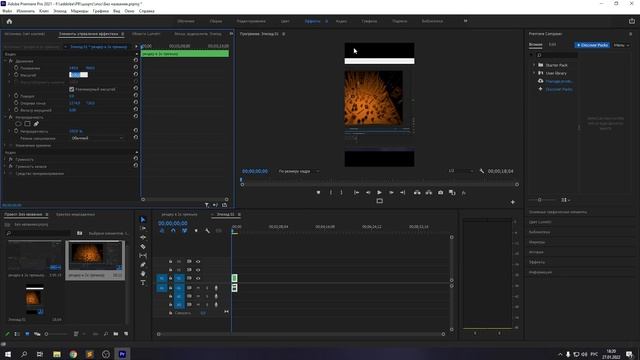The width and height of the screenshot is (640, 360).
Task: Add a marker in the timeline header
Action: click(x=196, y=231)
